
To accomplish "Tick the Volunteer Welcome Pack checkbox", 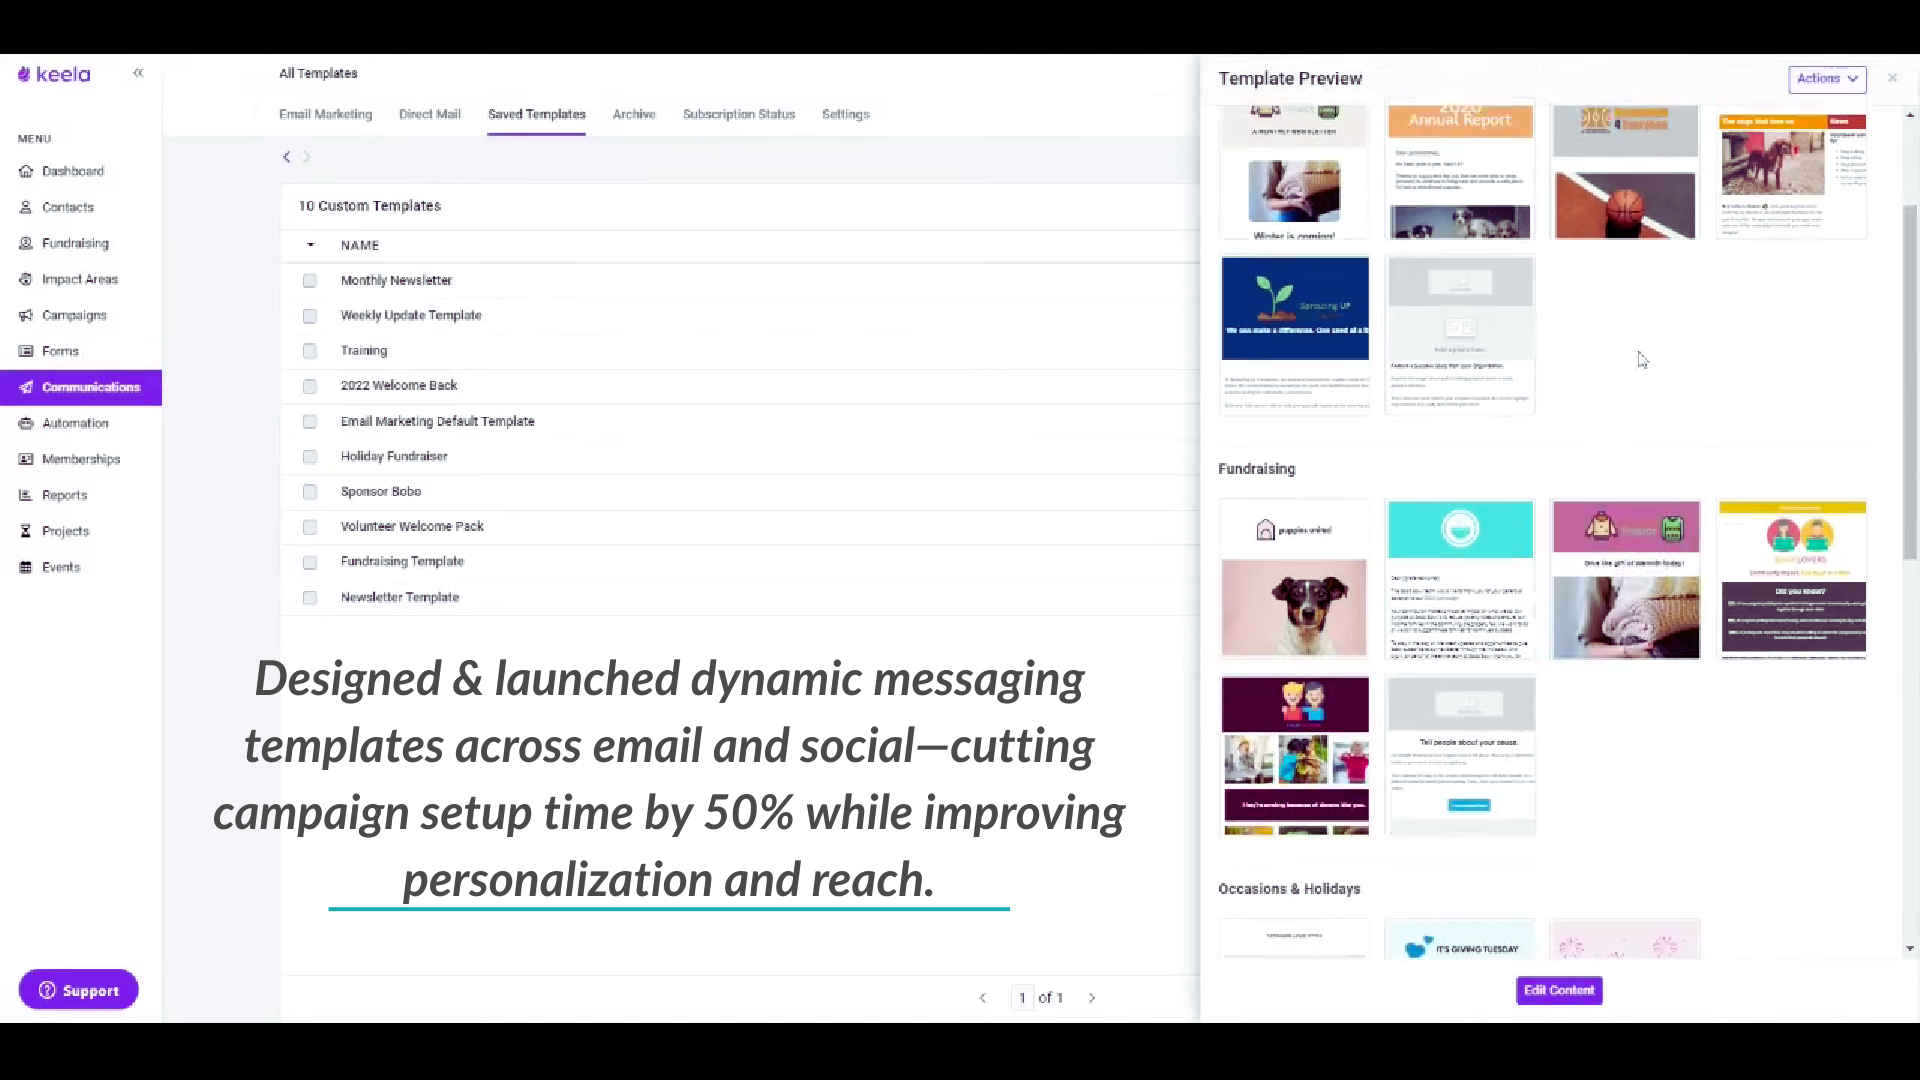I will 310,527.
